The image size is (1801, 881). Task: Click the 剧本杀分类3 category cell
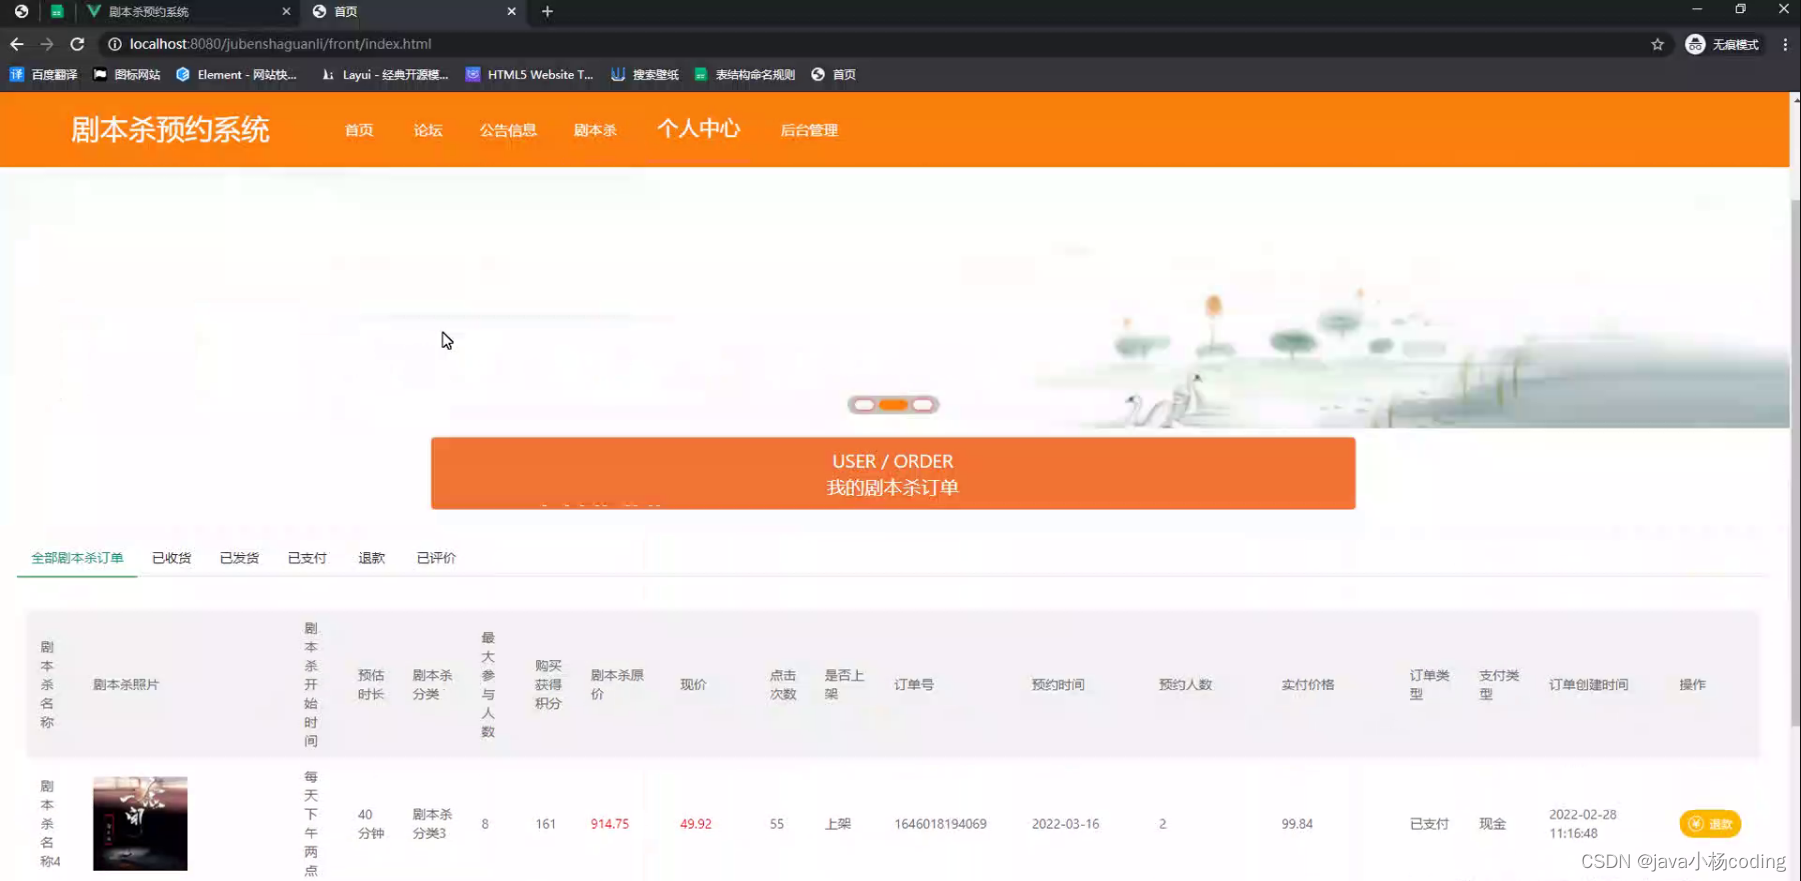click(432, 823)
